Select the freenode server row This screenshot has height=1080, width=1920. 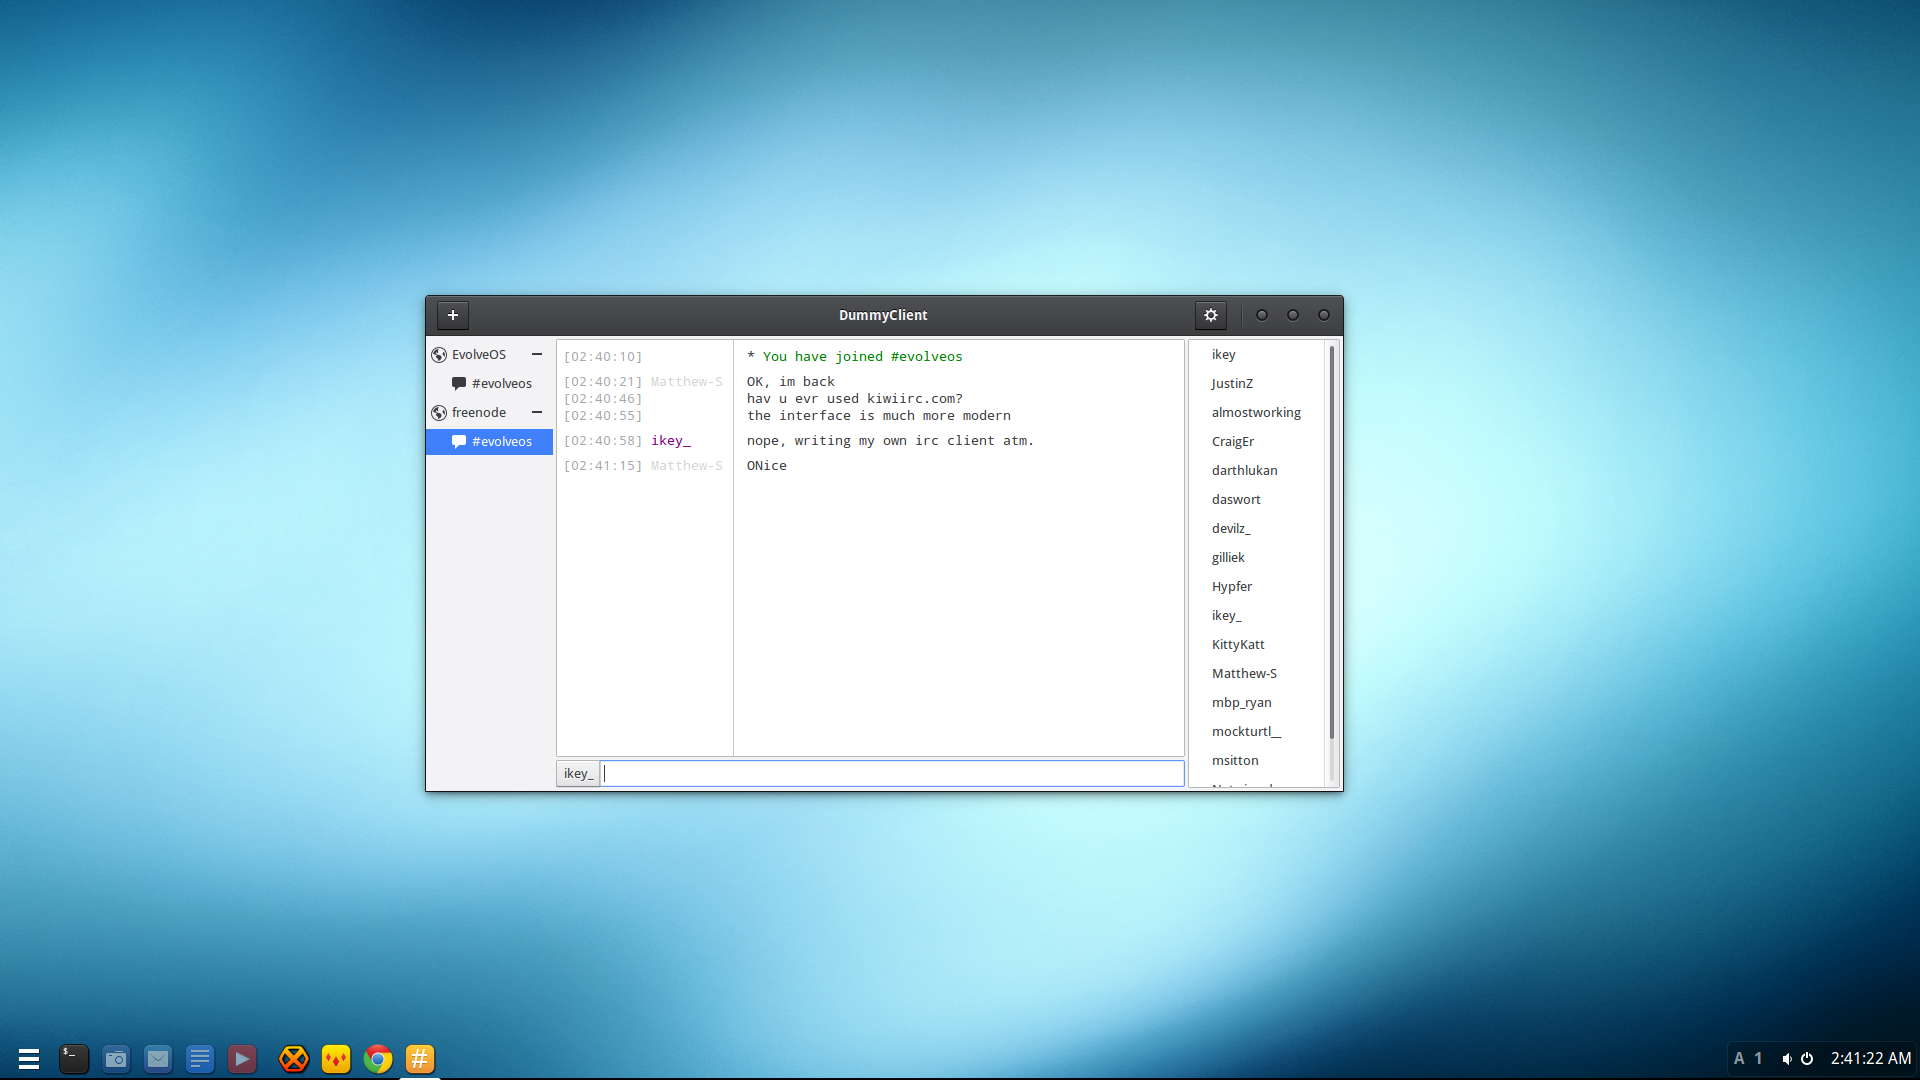(490, 413)
